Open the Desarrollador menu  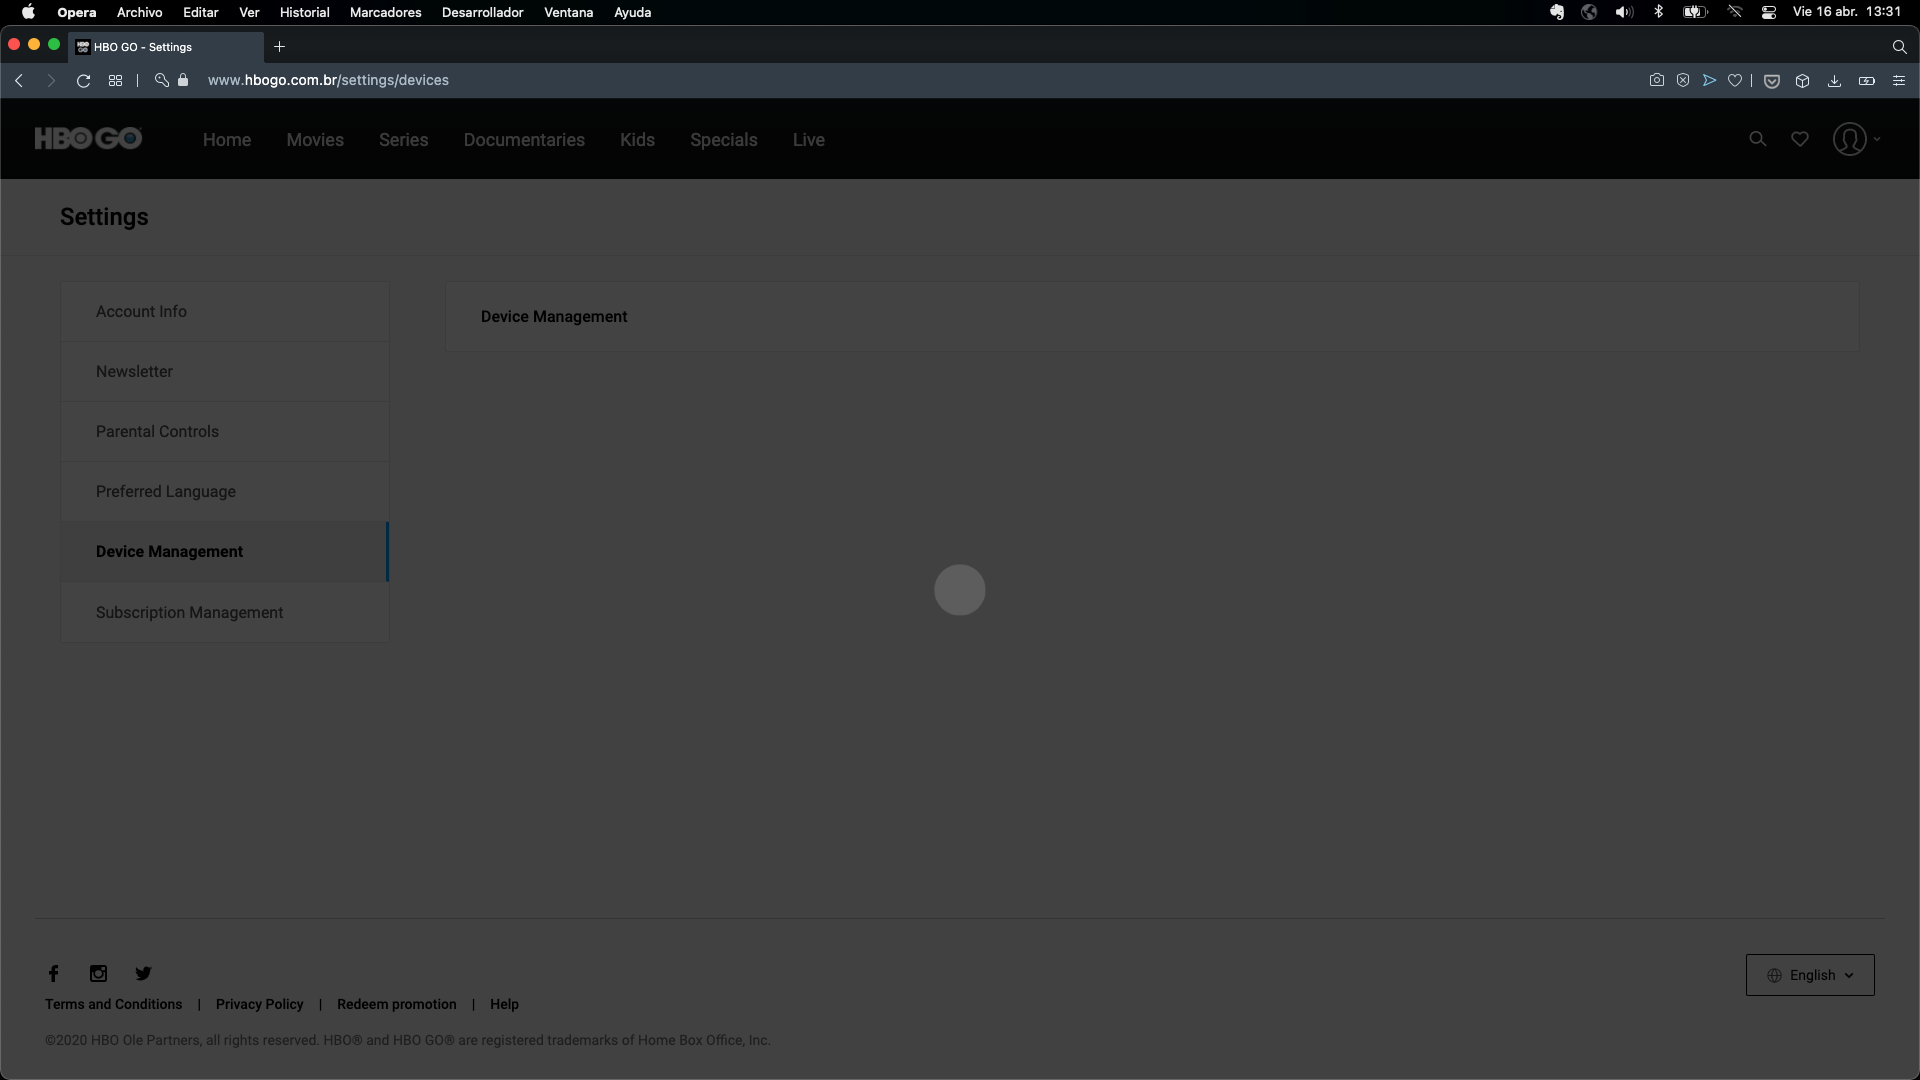pyautogui.click(x=483, y=12)
